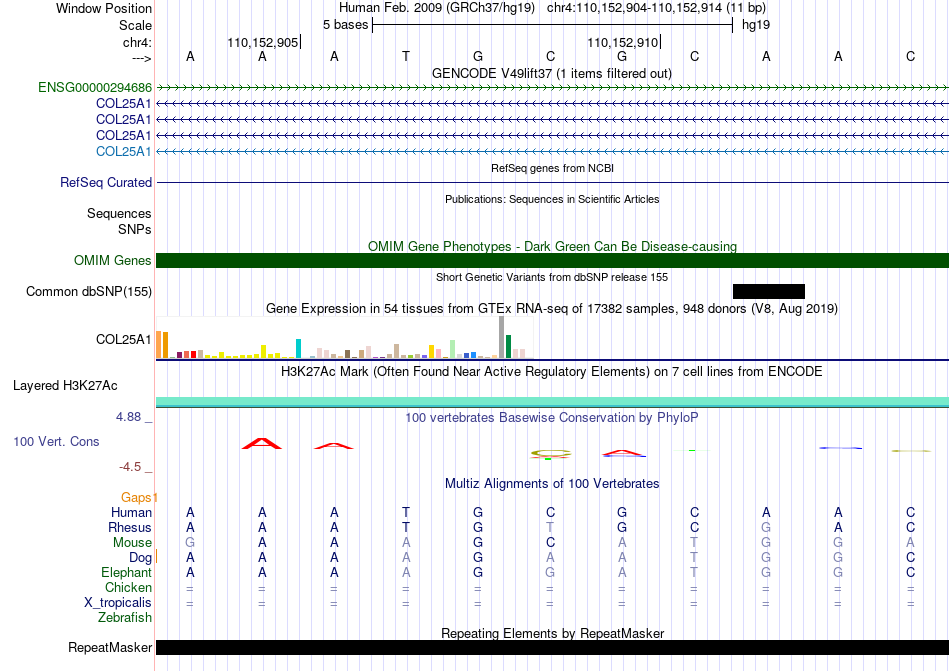This screenshot has width=950, height=671.
Task: Select the Human species label
Action: [x=131, y=512]
